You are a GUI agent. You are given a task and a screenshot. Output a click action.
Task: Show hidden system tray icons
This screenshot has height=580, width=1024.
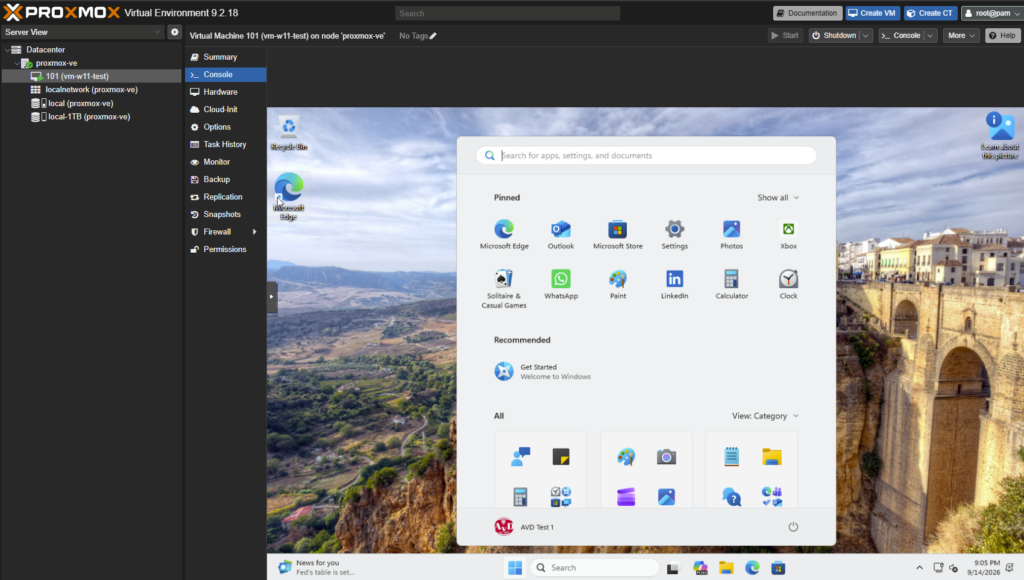pyautogui.click(x=919, y=568)
